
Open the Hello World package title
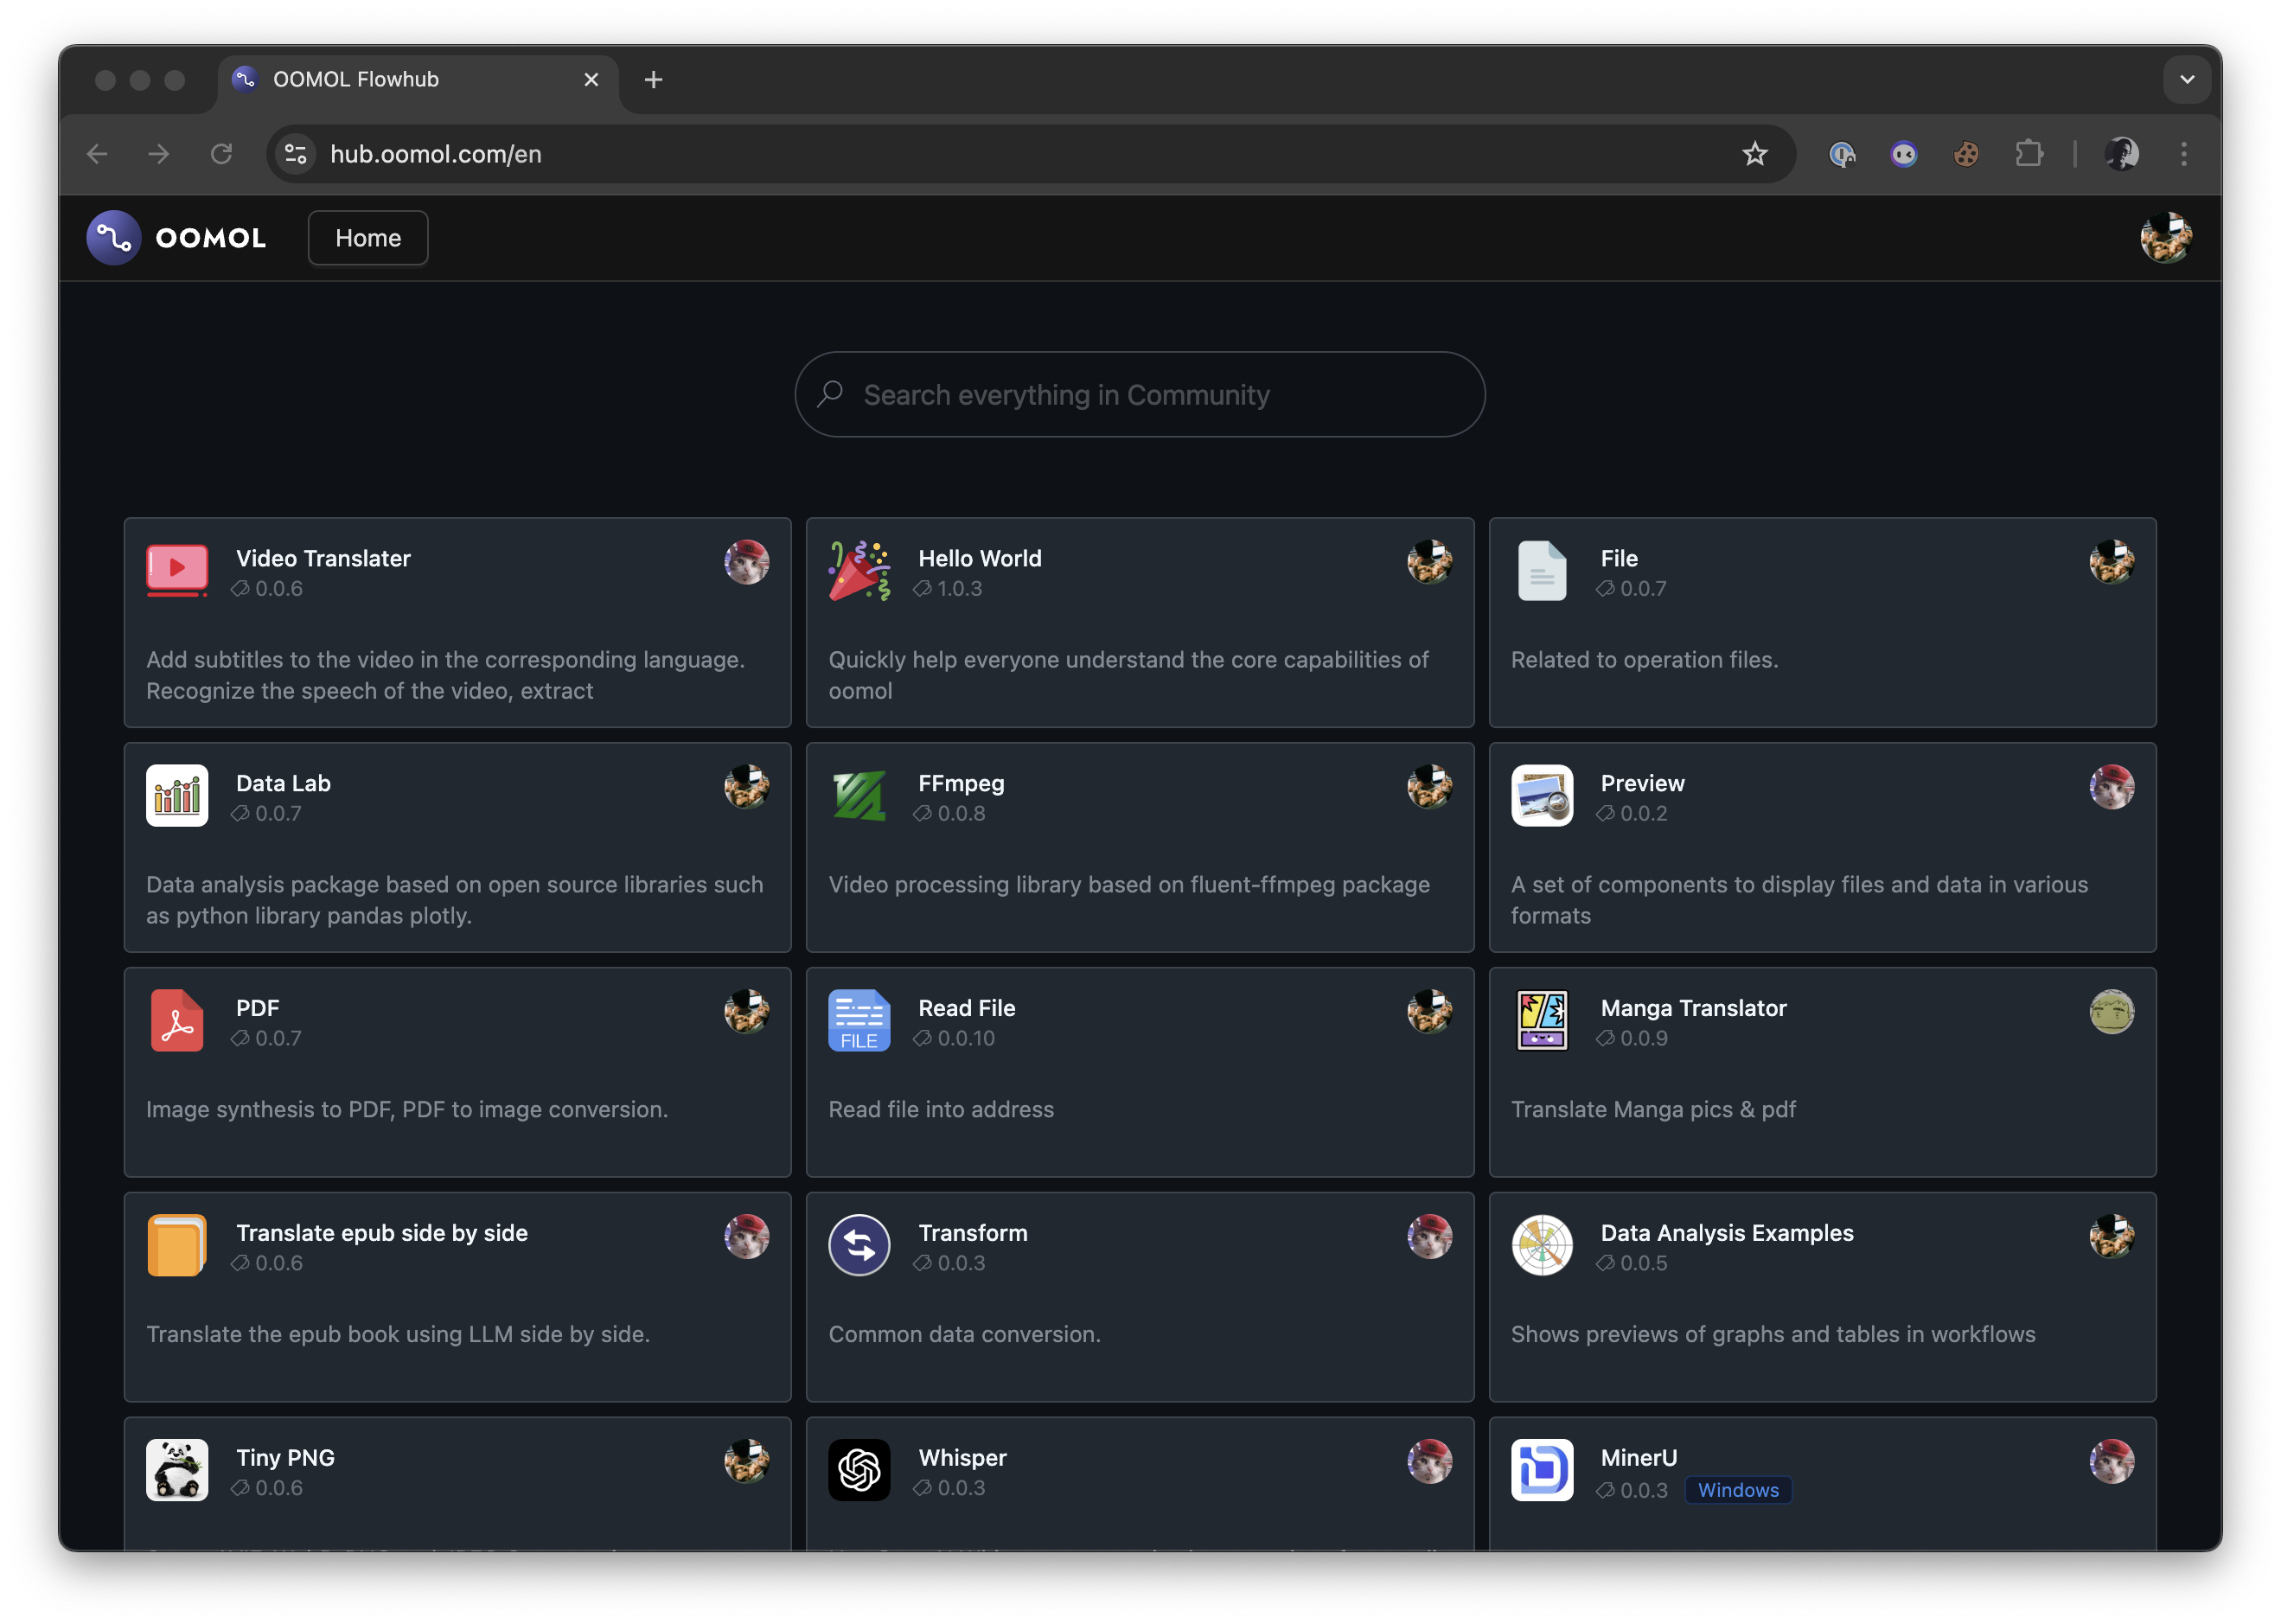coord(979,559)
